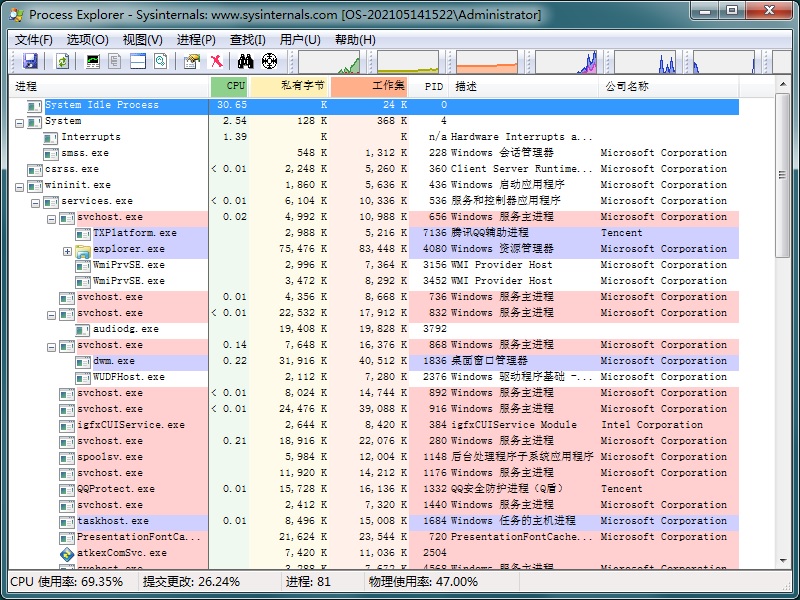The height and width of the screenshot is (600, 800).
Task: Click the icon next to dwm.exe
Action: (x=83, y=362)
